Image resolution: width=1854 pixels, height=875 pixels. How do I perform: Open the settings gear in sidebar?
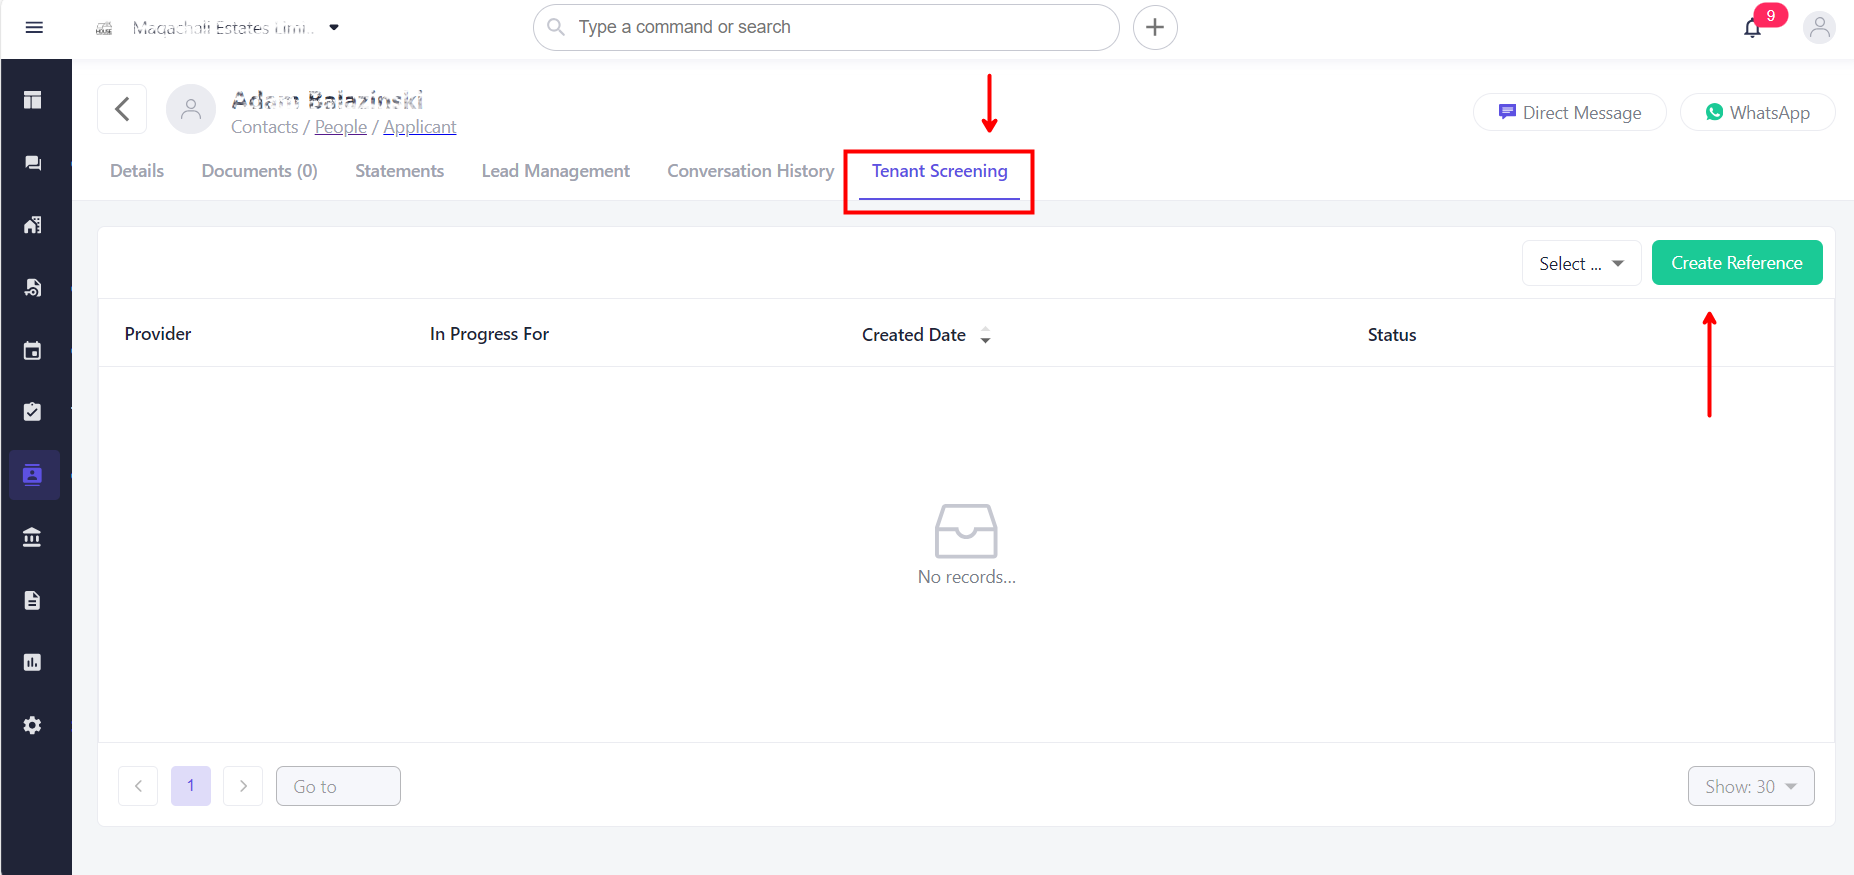33,725
